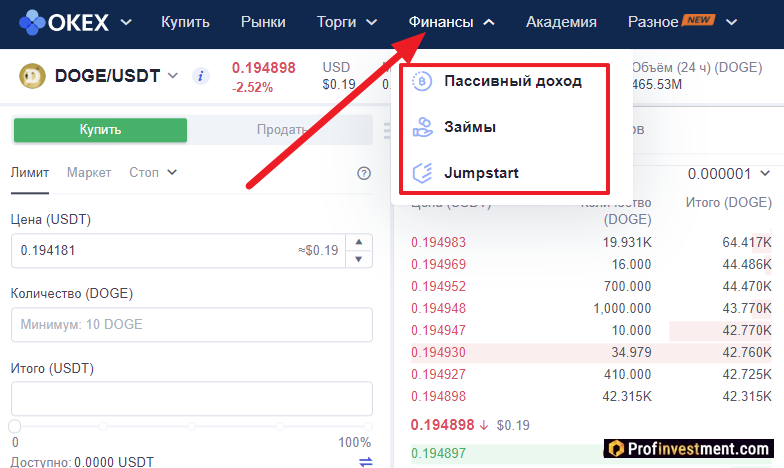
Task: Click the Итого (USDT) input field
Action: [192, 398]
